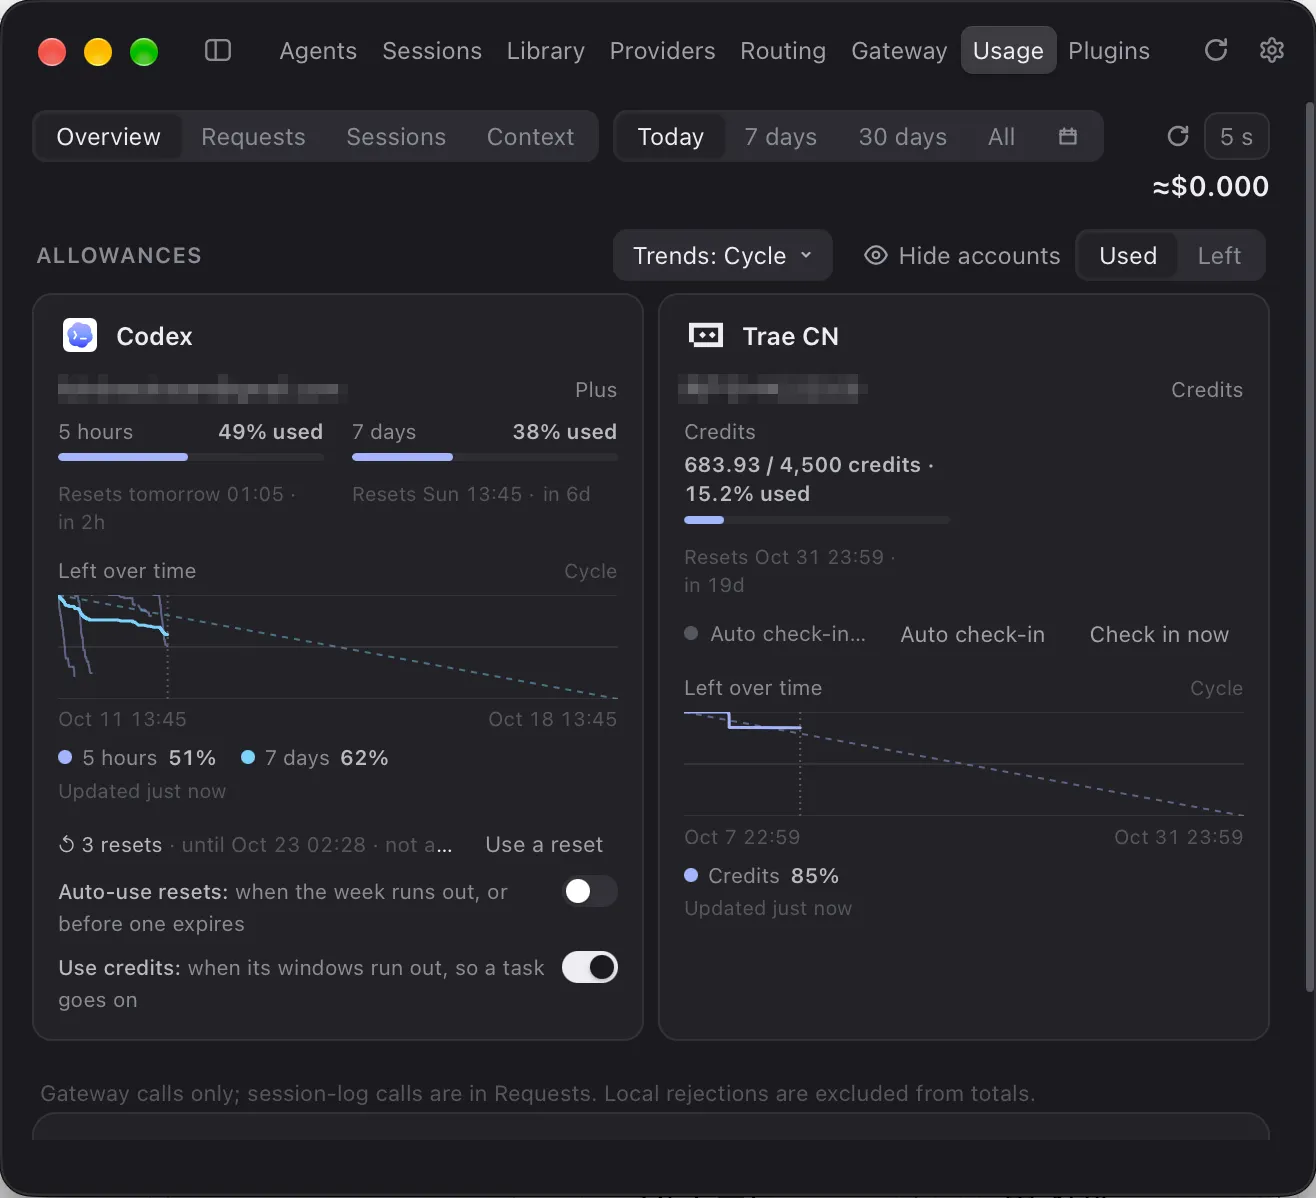The width and height of the screenshot is (1316, 1198).
Task: Click Check in now
Action: point(1159,634)
